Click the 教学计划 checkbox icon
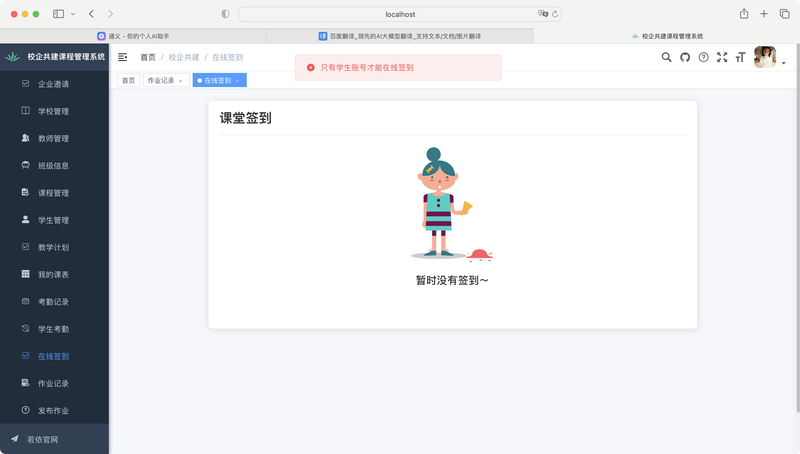This screenshot has height=454, width=800. pos(26,247)
